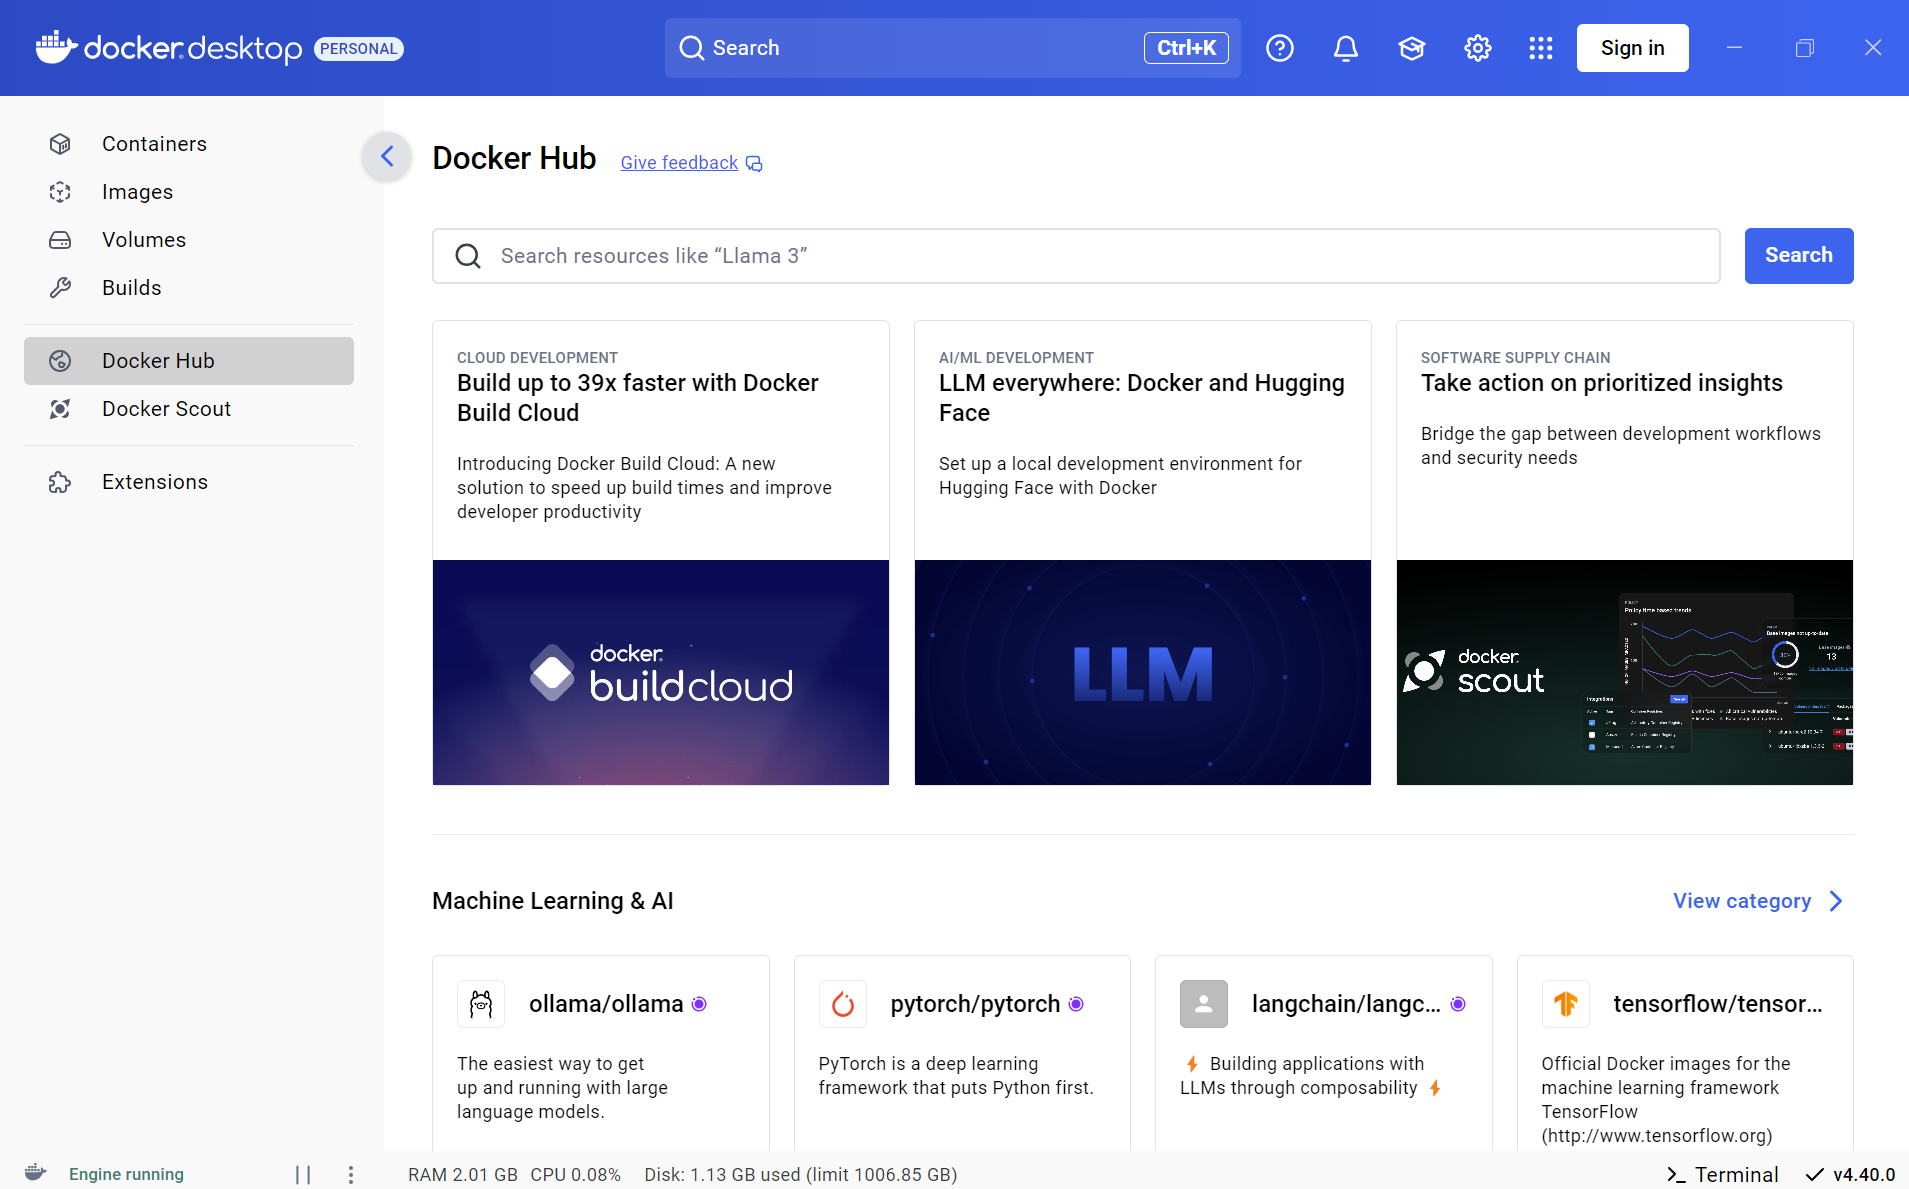Viewport: 1909px width, 1189px height.
Task: Click the Builds wrench icon
Action: [x=60, y=287]
